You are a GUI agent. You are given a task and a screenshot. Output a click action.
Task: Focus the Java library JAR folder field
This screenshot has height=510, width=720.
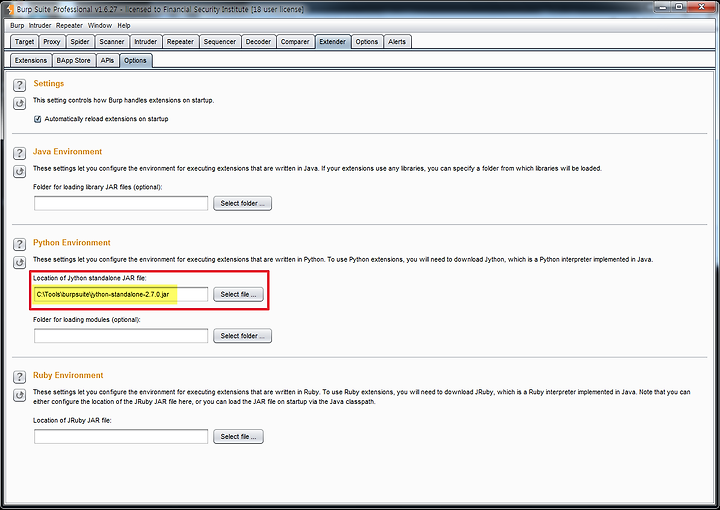click(x=121, y=203)
